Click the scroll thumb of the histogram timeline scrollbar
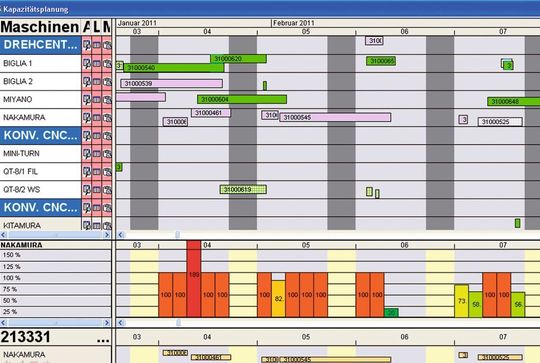The image size is (540, 363). [178, 323]
